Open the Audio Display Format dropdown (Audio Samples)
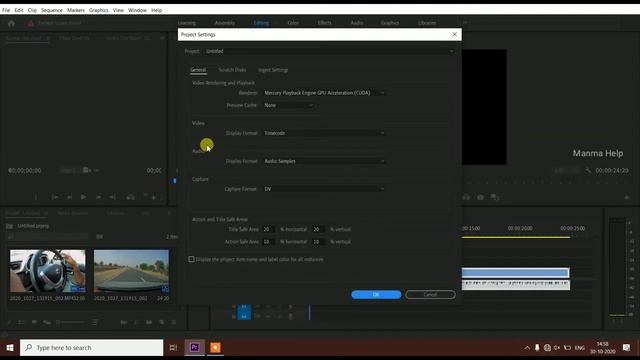640x360 pixels. coord(324,161)
